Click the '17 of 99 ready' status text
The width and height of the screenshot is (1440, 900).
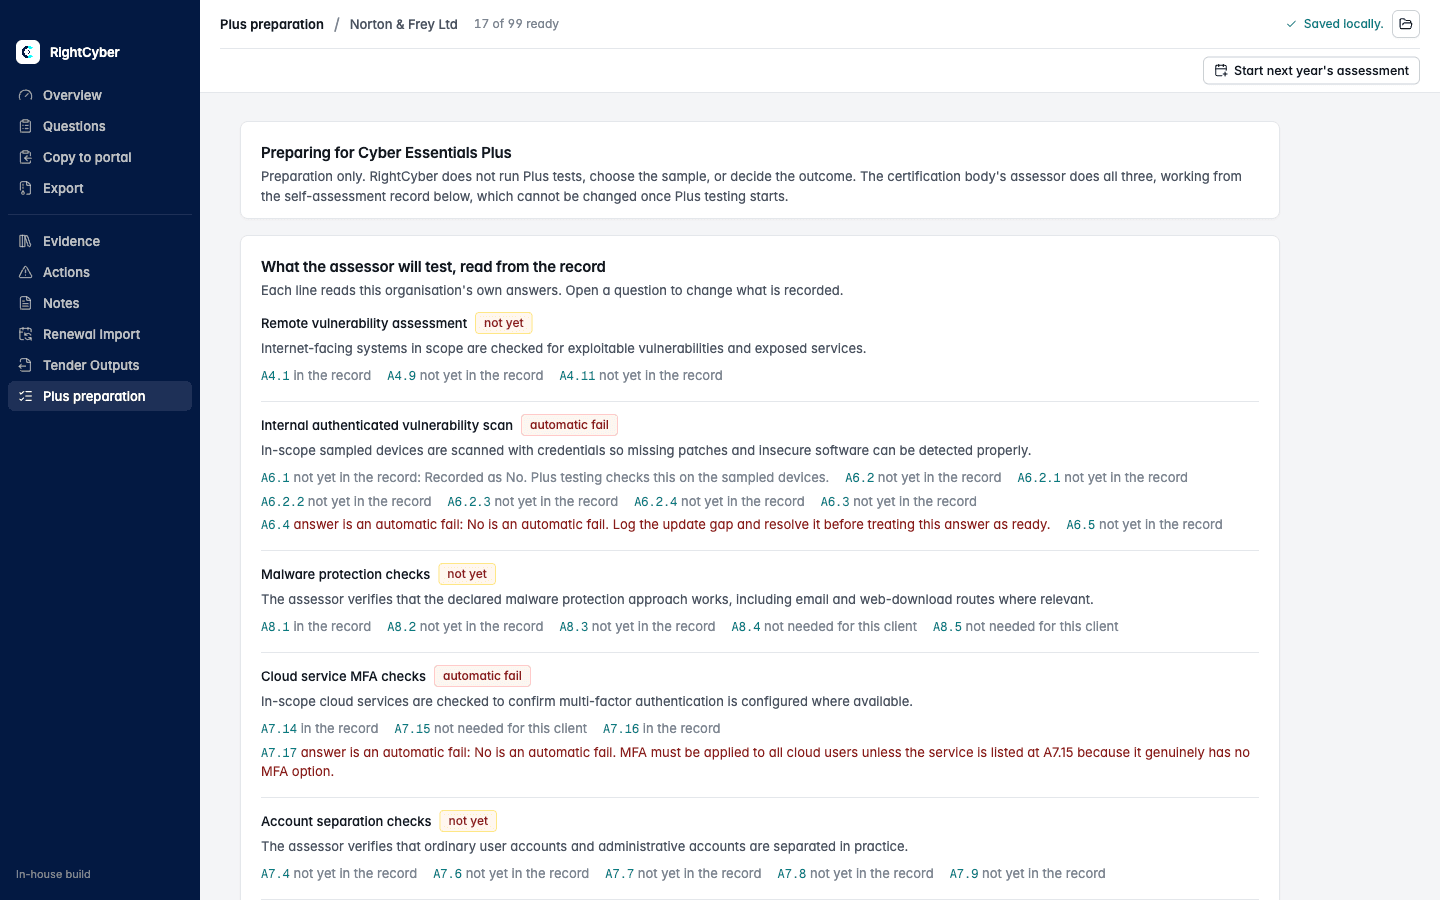(x=516, y=24)
